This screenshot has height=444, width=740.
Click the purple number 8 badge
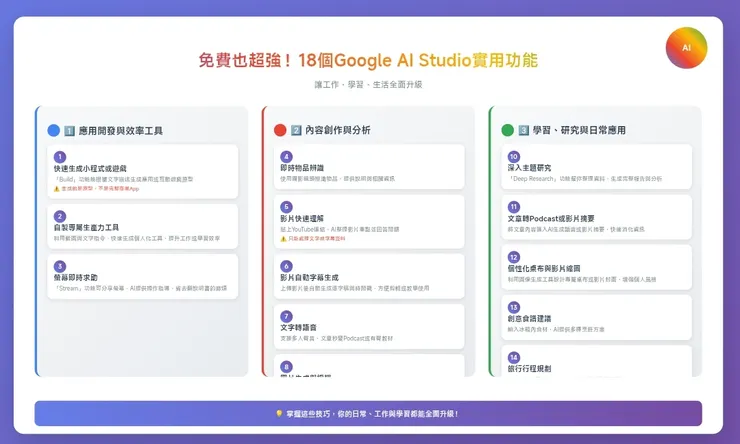(286, 367)
